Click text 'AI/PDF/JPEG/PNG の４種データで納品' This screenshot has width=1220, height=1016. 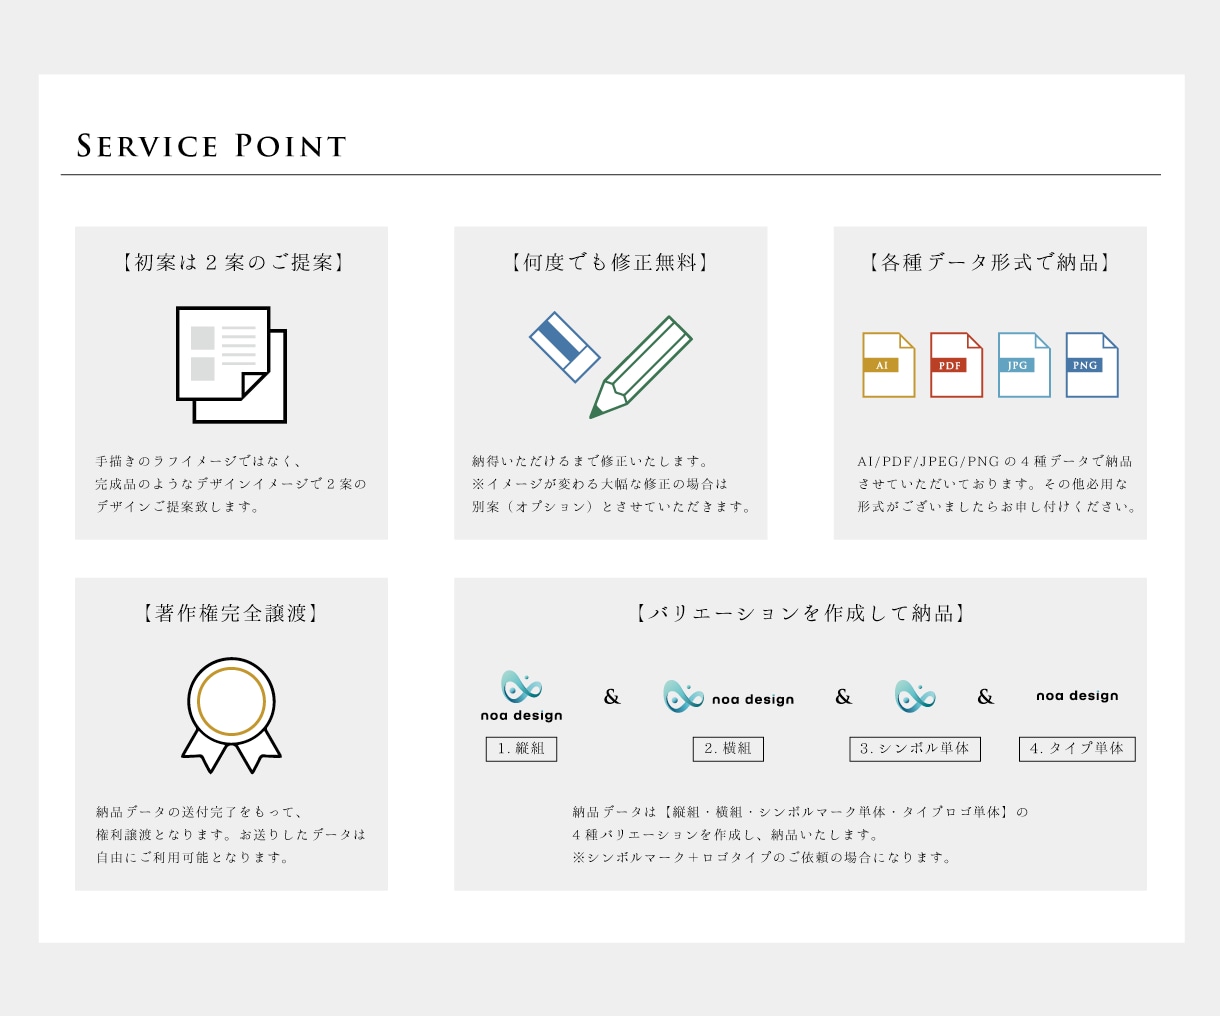tap(995, 461)
